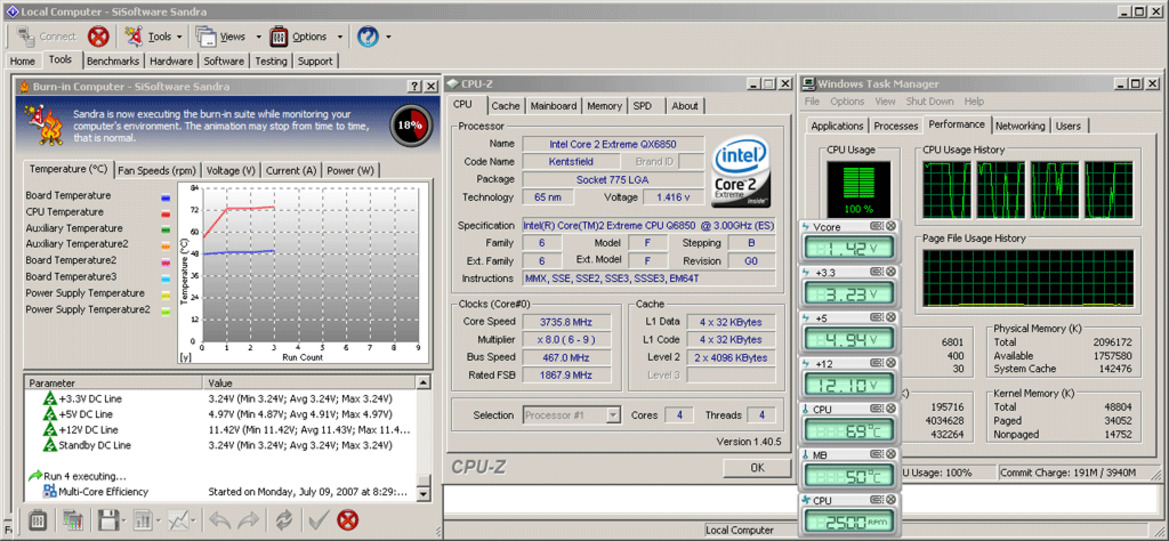Expand the Help icon dropdown arrow
The height and width of the screenshot is (541, 1169).
(x=388, y=37)
